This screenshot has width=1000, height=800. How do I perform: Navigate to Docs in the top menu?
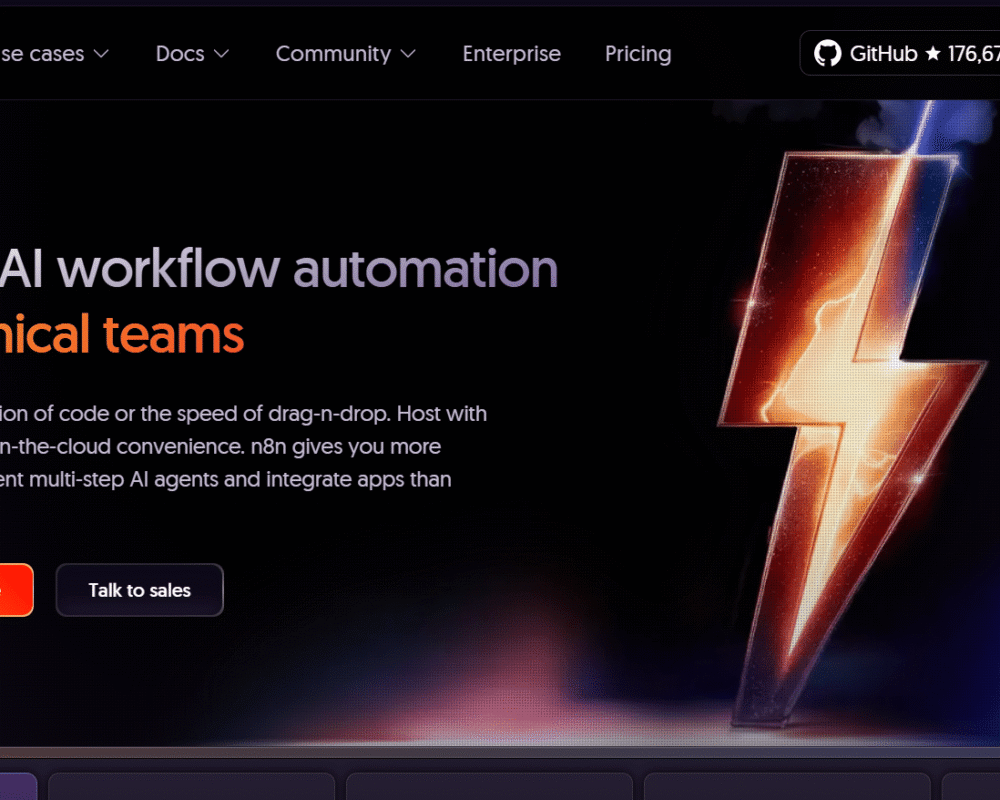pyautogui.click(x=180, y=54)
